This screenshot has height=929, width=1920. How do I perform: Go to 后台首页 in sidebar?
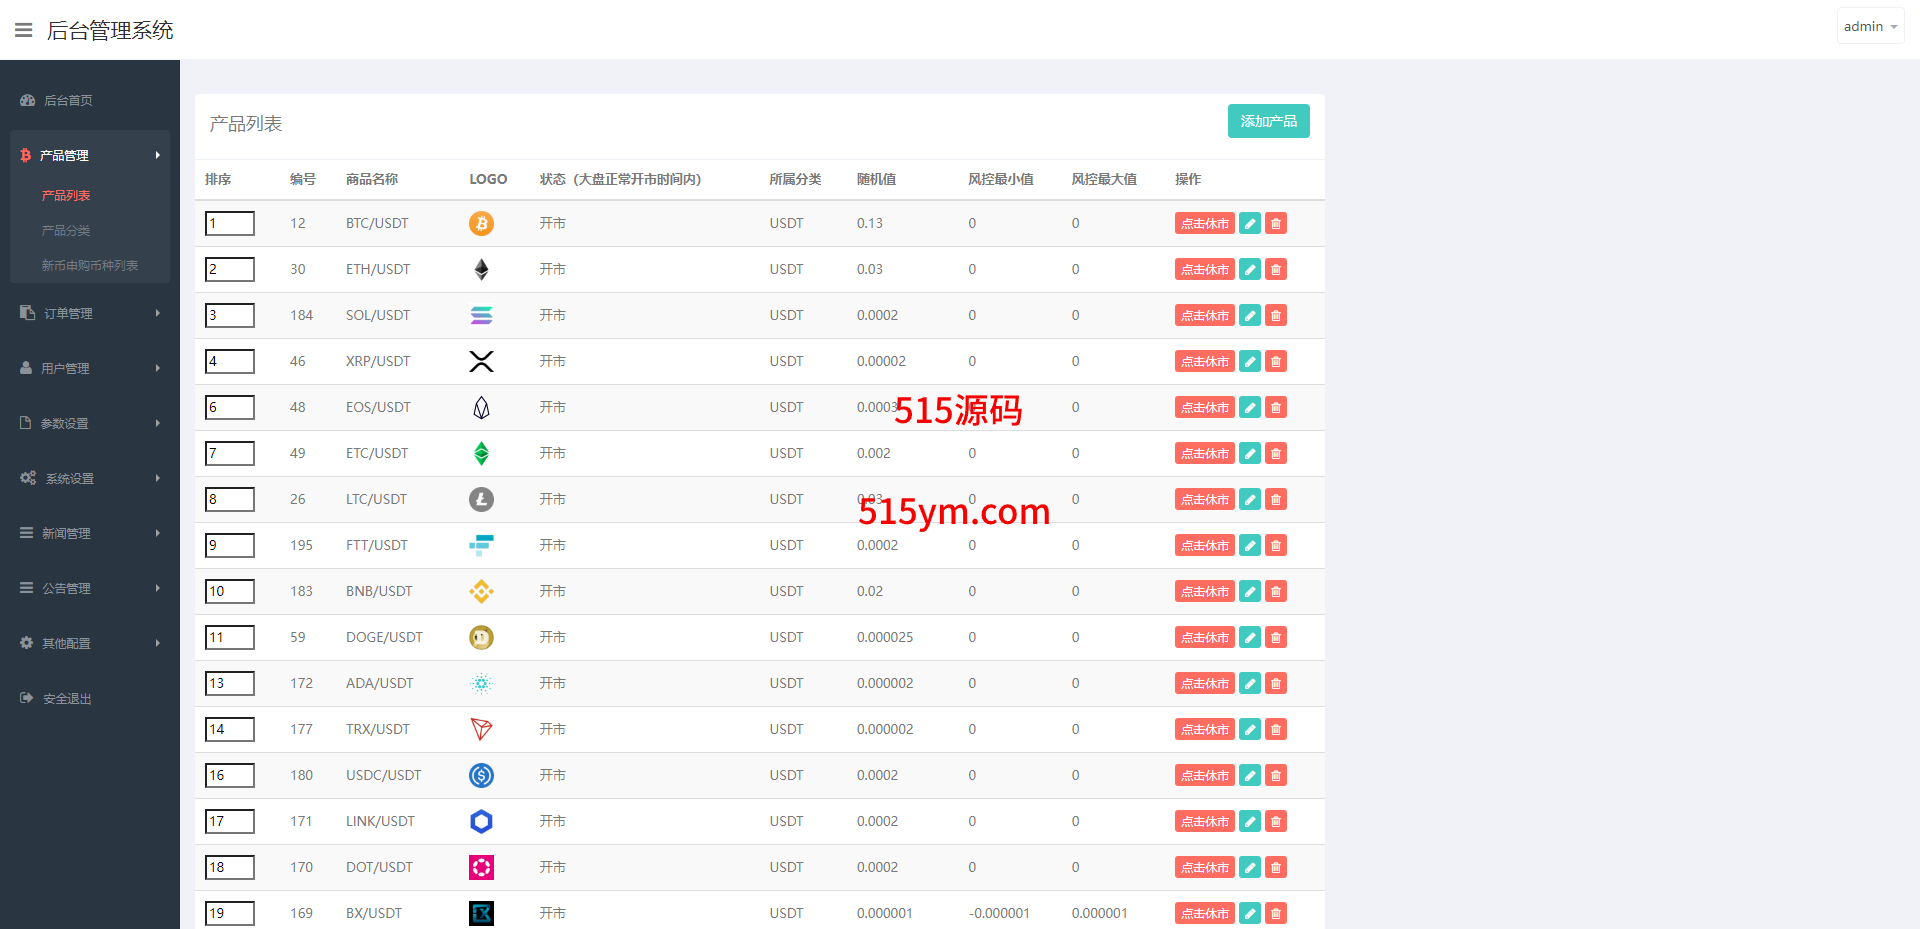point(68,100)
